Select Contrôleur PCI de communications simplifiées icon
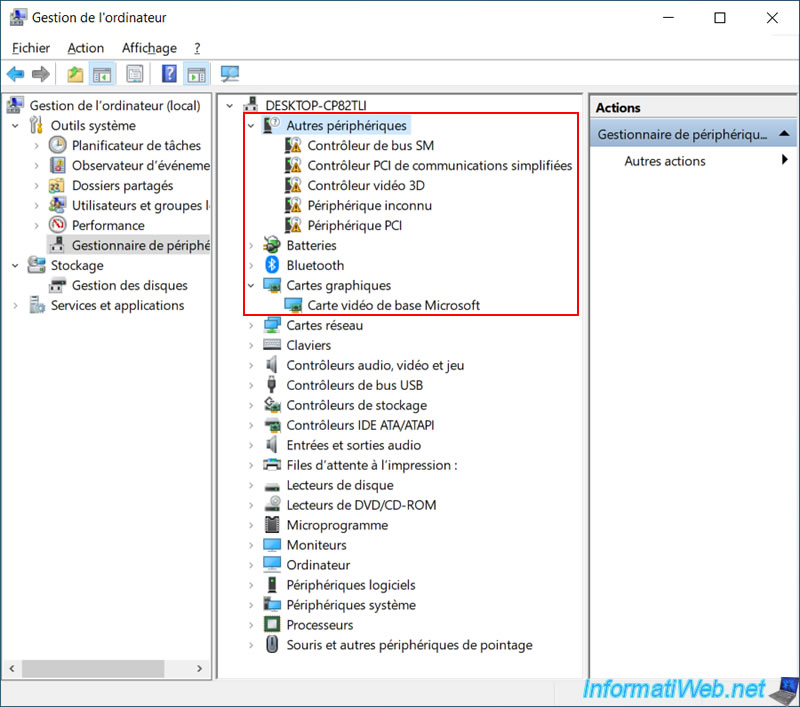Image resolution: width=800 pixels, height=707 pixels. [x=293, y=166]
